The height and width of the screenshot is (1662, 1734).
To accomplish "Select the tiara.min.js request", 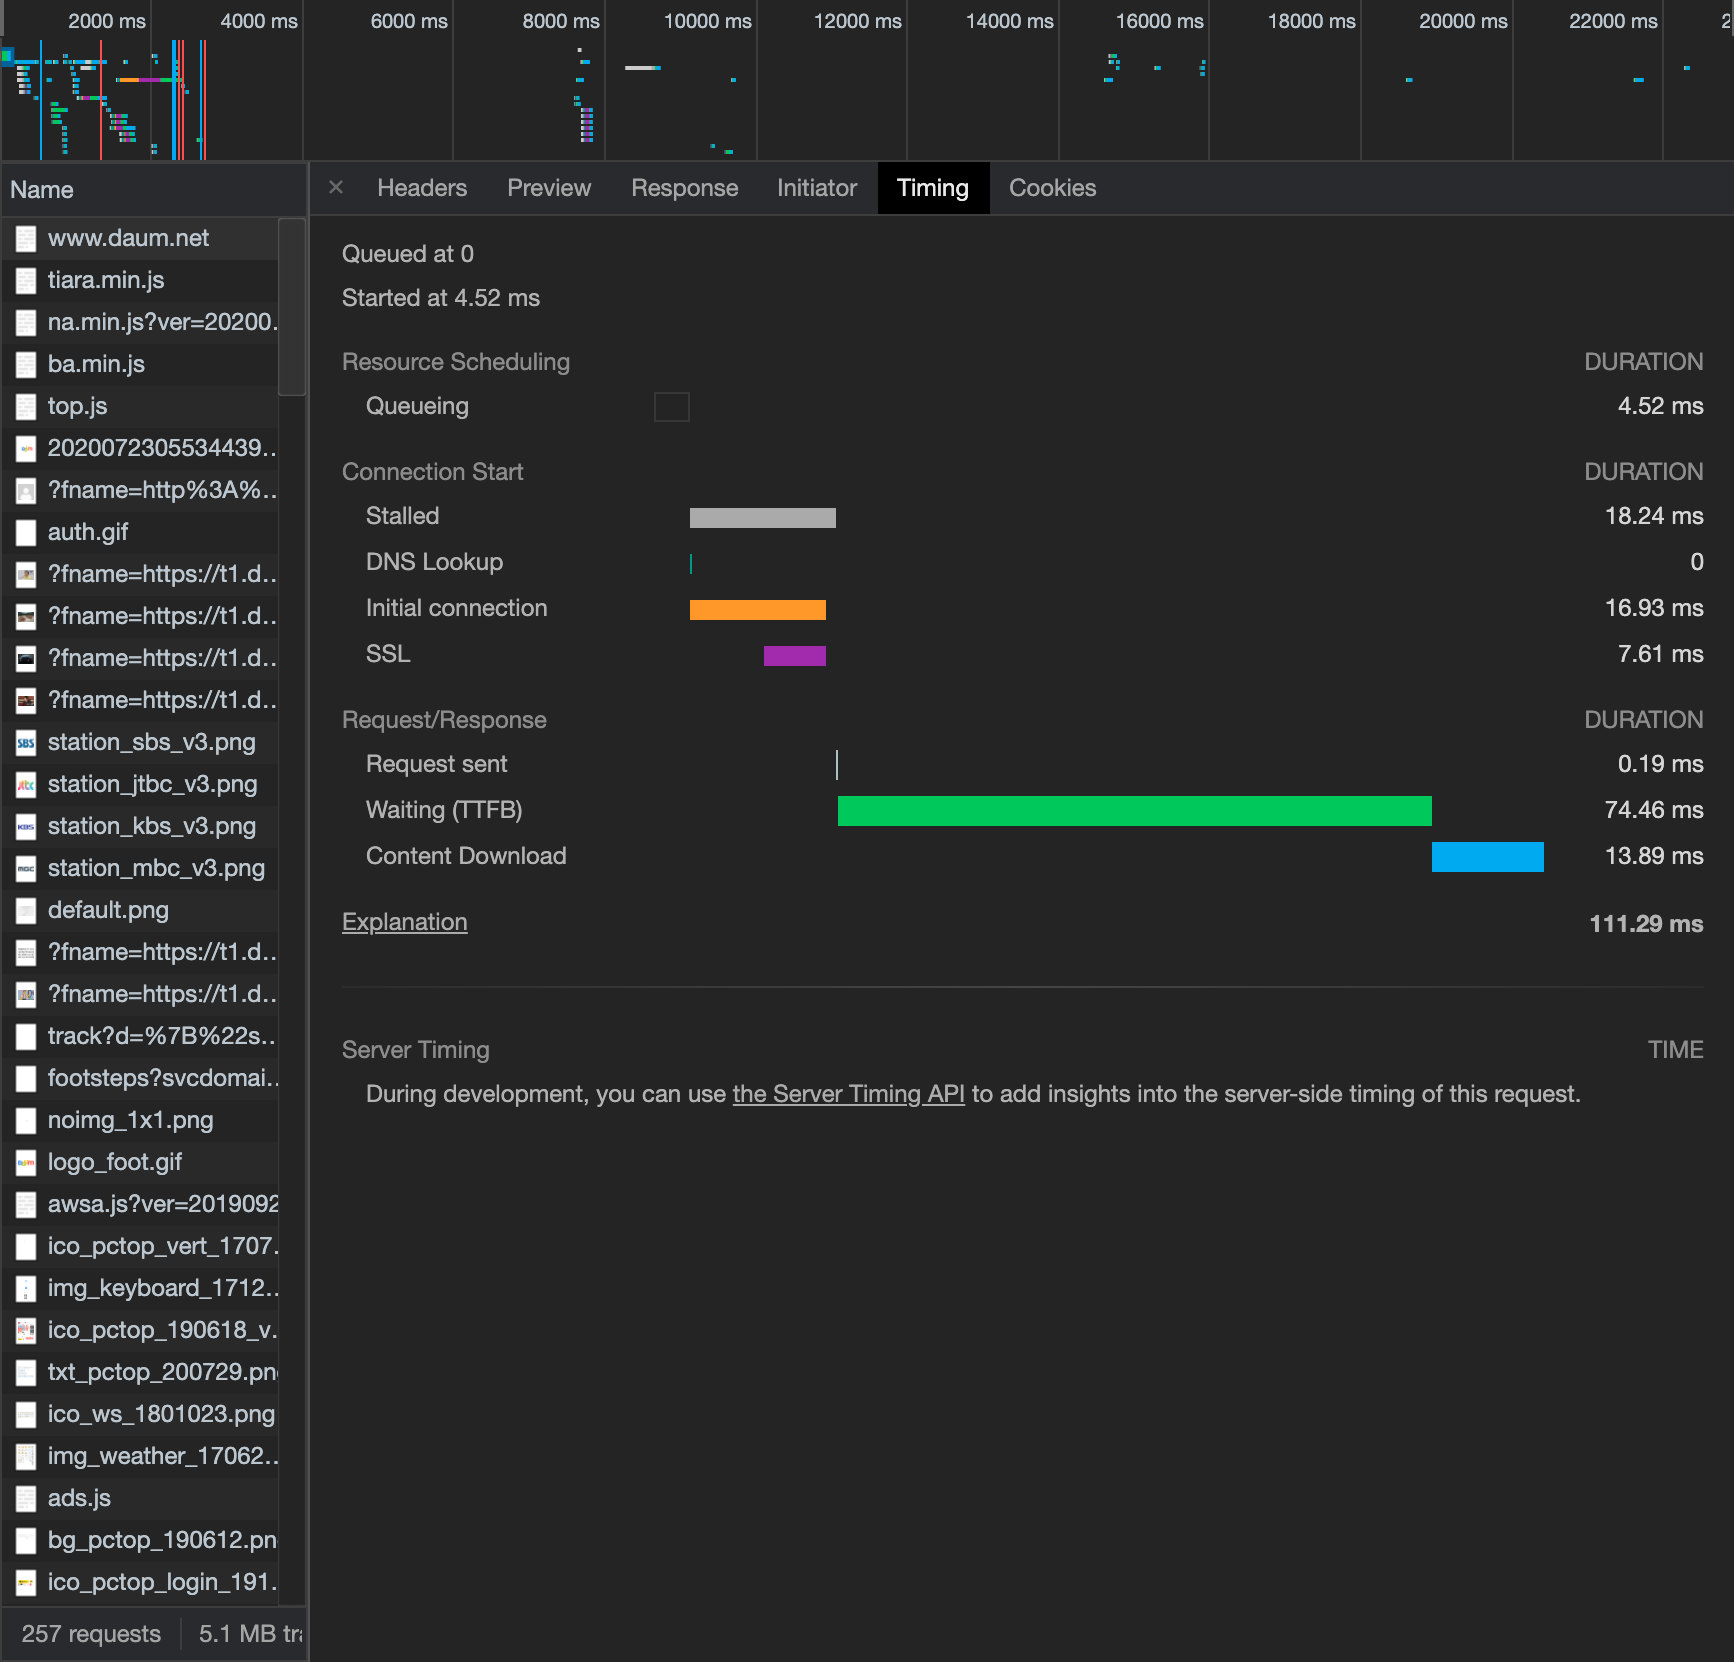I will click(x=140, y=280).
